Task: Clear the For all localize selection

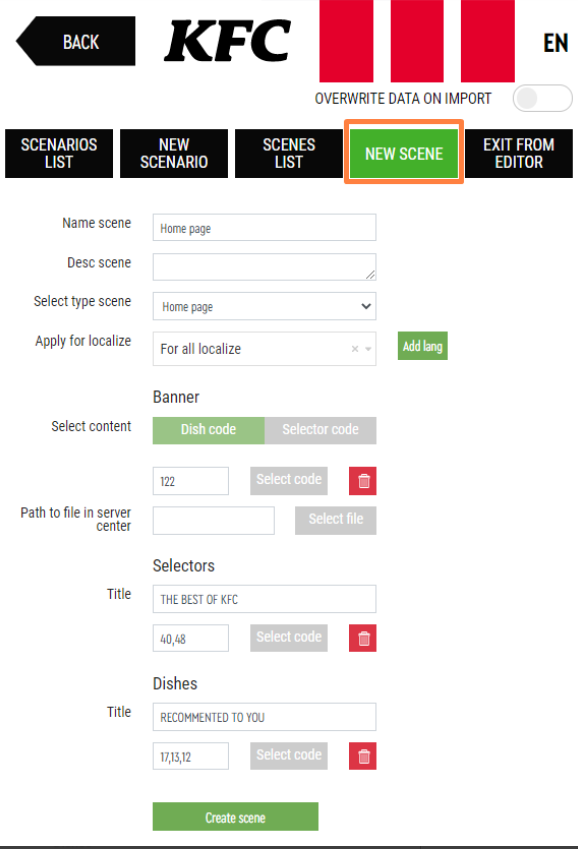Action: pyautogui.click(x=355, y=349)
